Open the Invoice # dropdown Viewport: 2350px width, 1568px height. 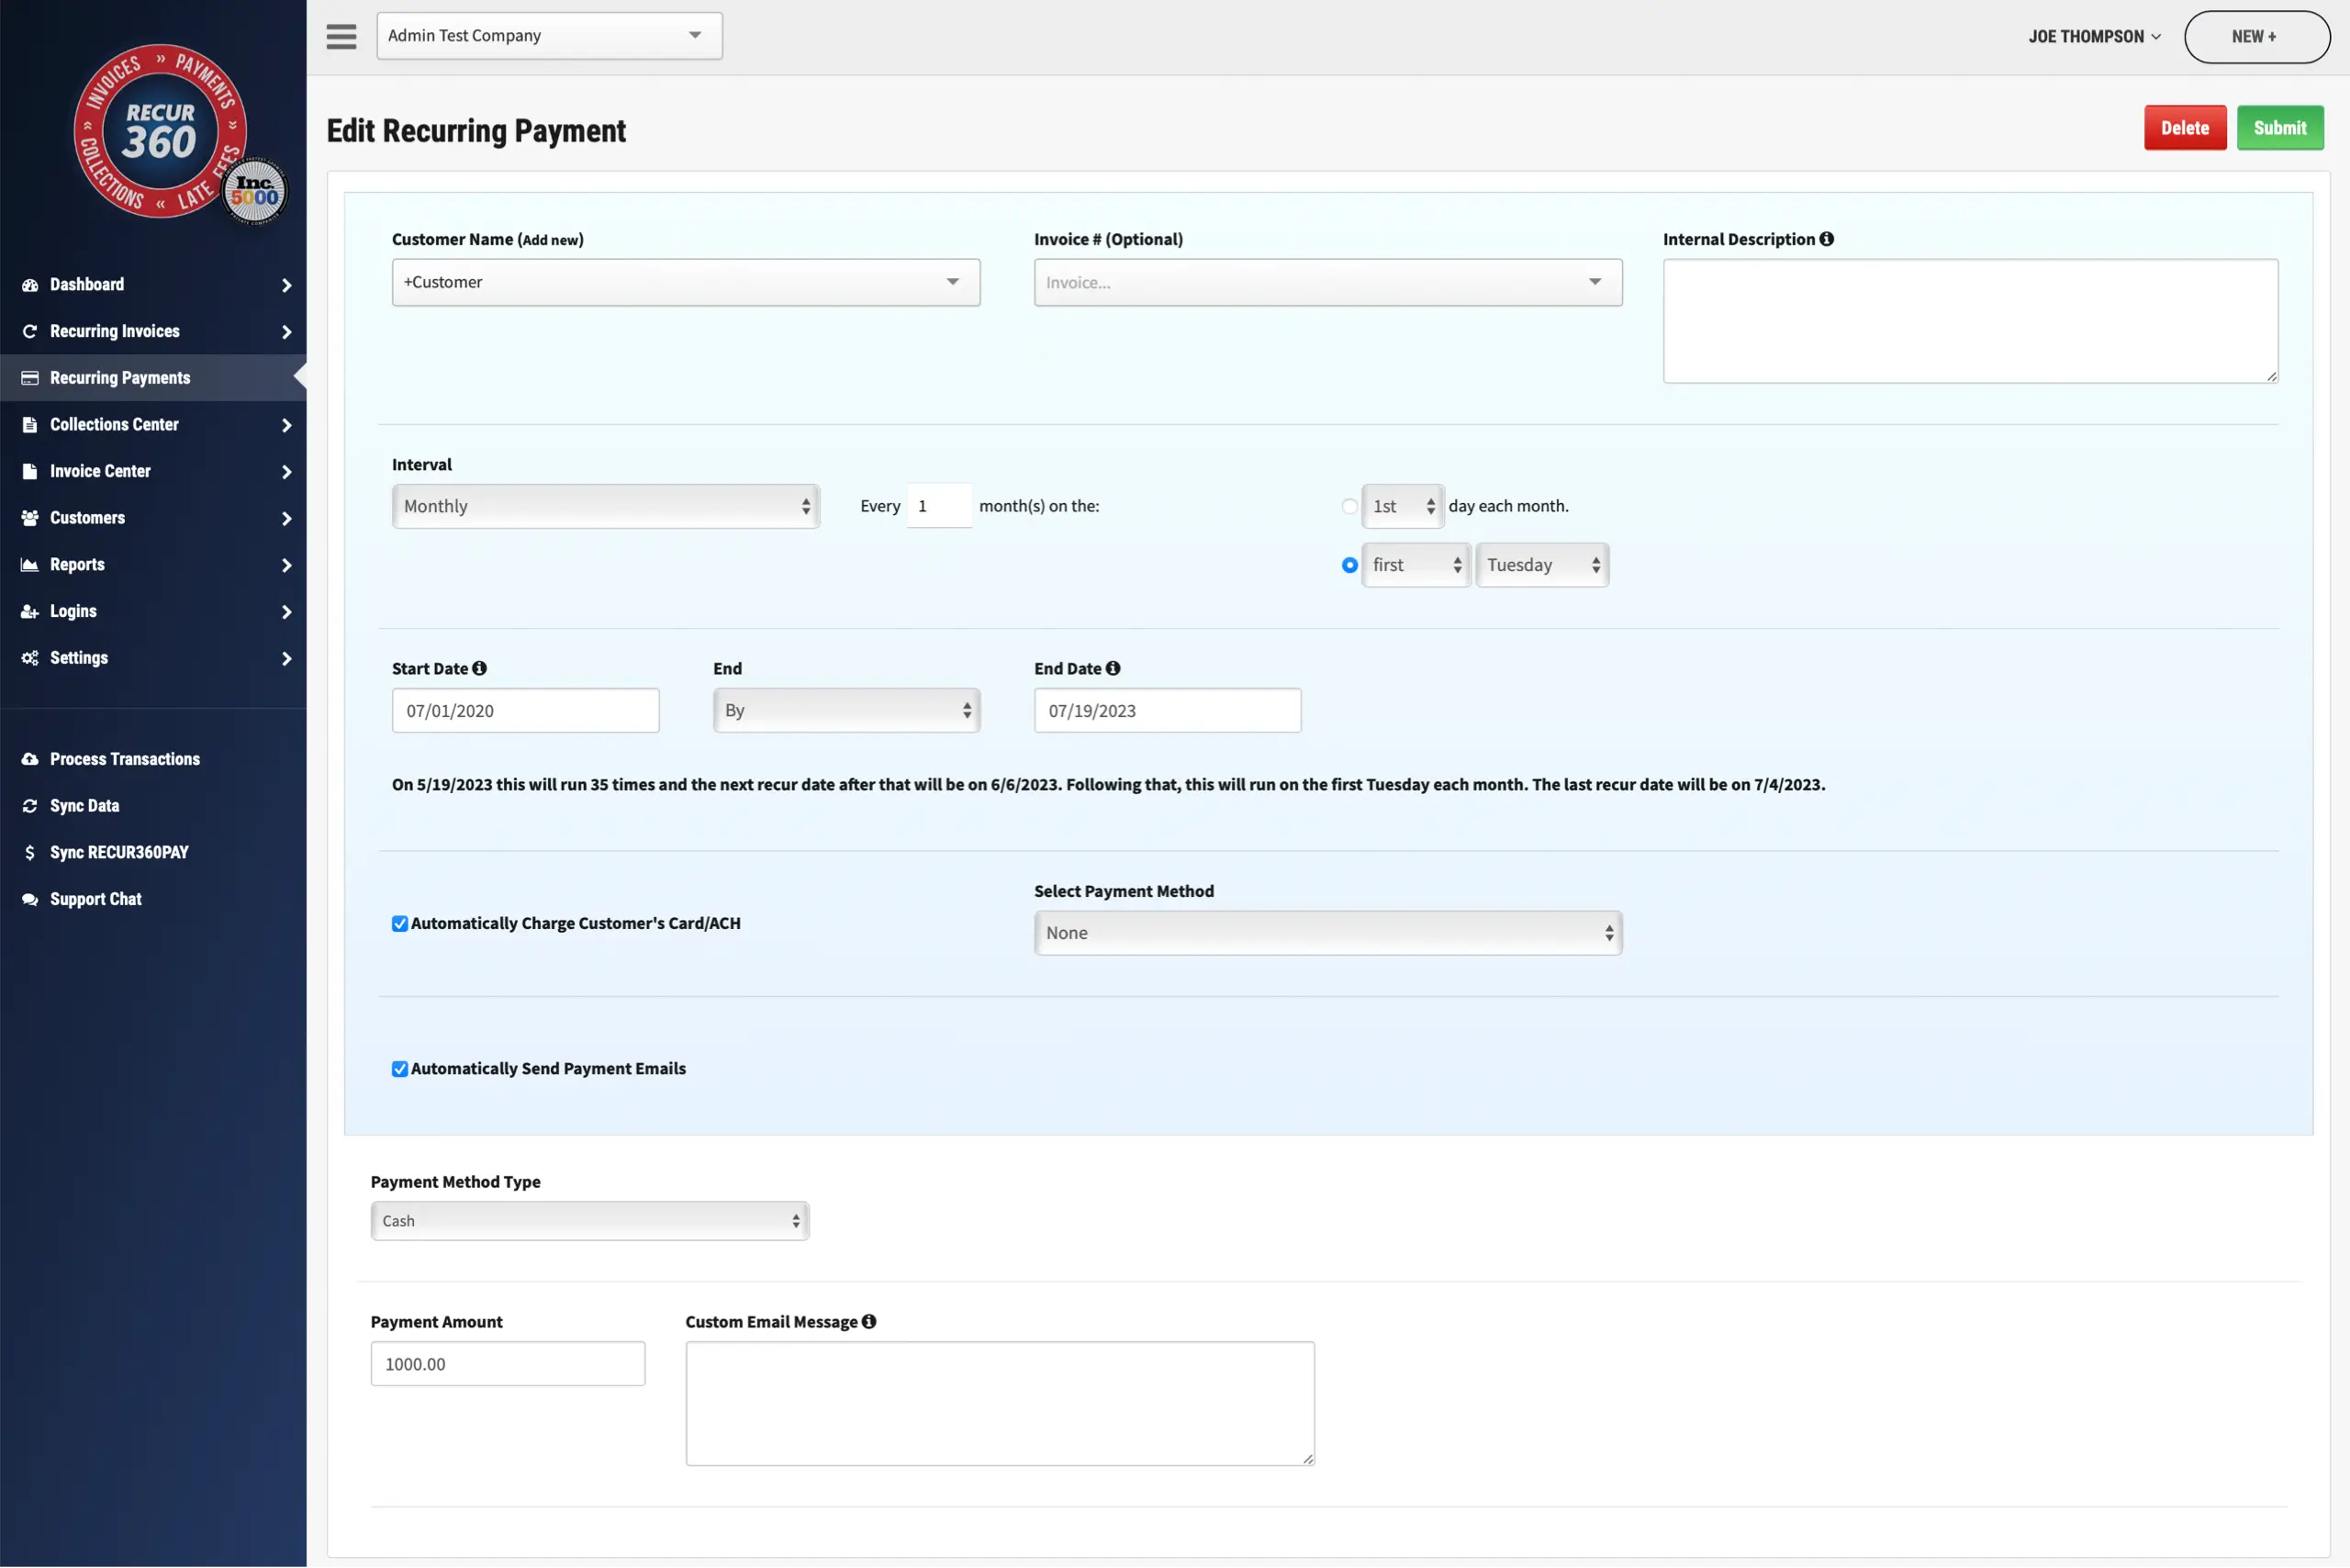tap(1328, 282)
